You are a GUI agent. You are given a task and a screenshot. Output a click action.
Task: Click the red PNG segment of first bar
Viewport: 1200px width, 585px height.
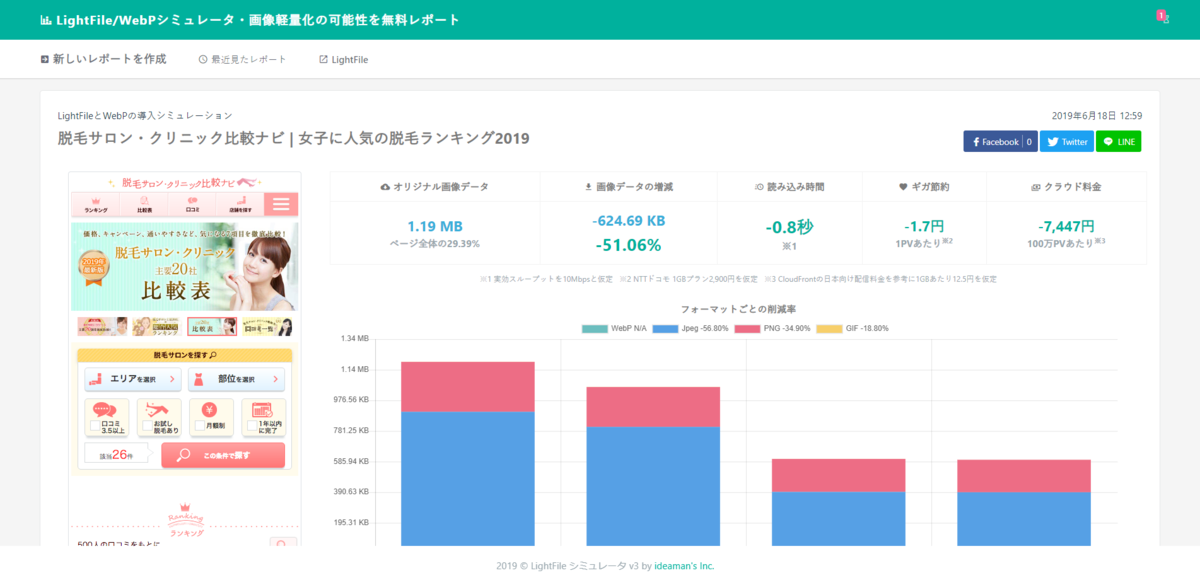[x=468, y=387]
